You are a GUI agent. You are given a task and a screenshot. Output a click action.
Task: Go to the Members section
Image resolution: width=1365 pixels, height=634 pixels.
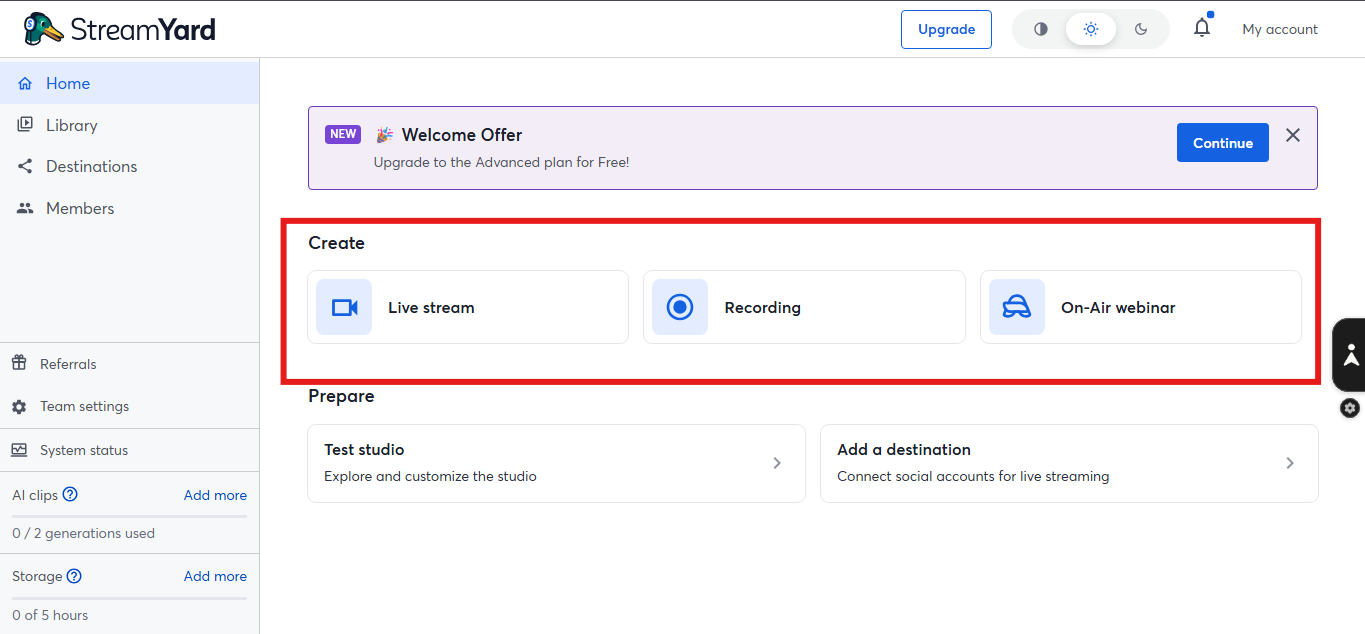tap(80, 208)
